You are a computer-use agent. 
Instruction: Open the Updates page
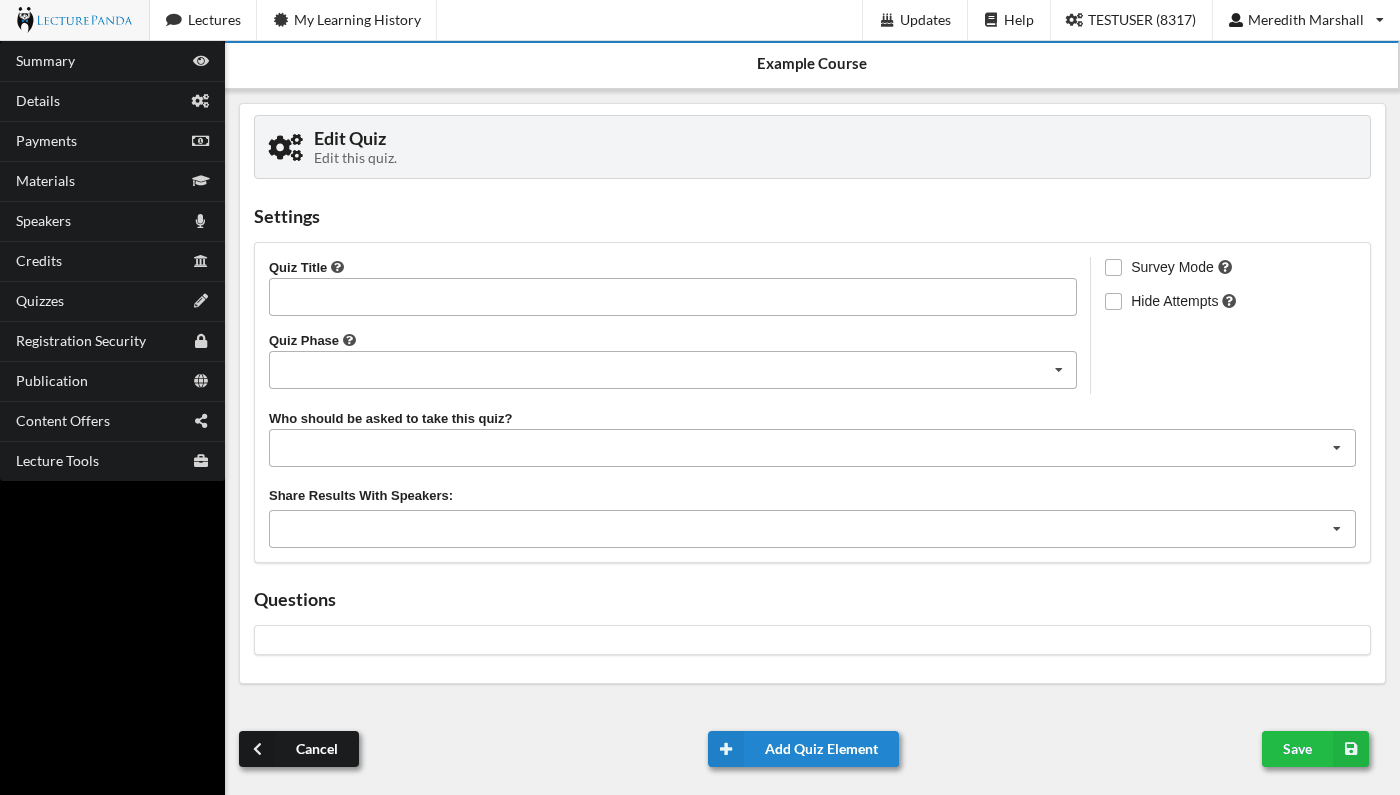[x=915, y=20]
